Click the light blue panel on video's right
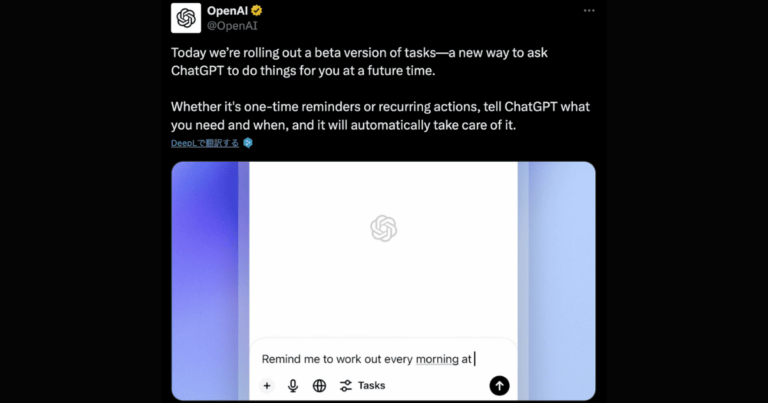 pyautogui.click(x=560, y=280)
